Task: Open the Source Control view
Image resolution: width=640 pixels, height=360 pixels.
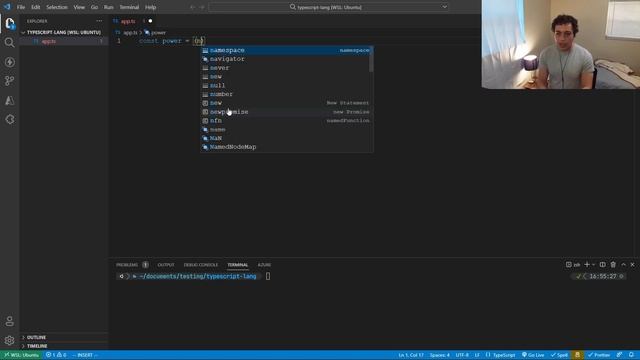Action: click(9, 81)
